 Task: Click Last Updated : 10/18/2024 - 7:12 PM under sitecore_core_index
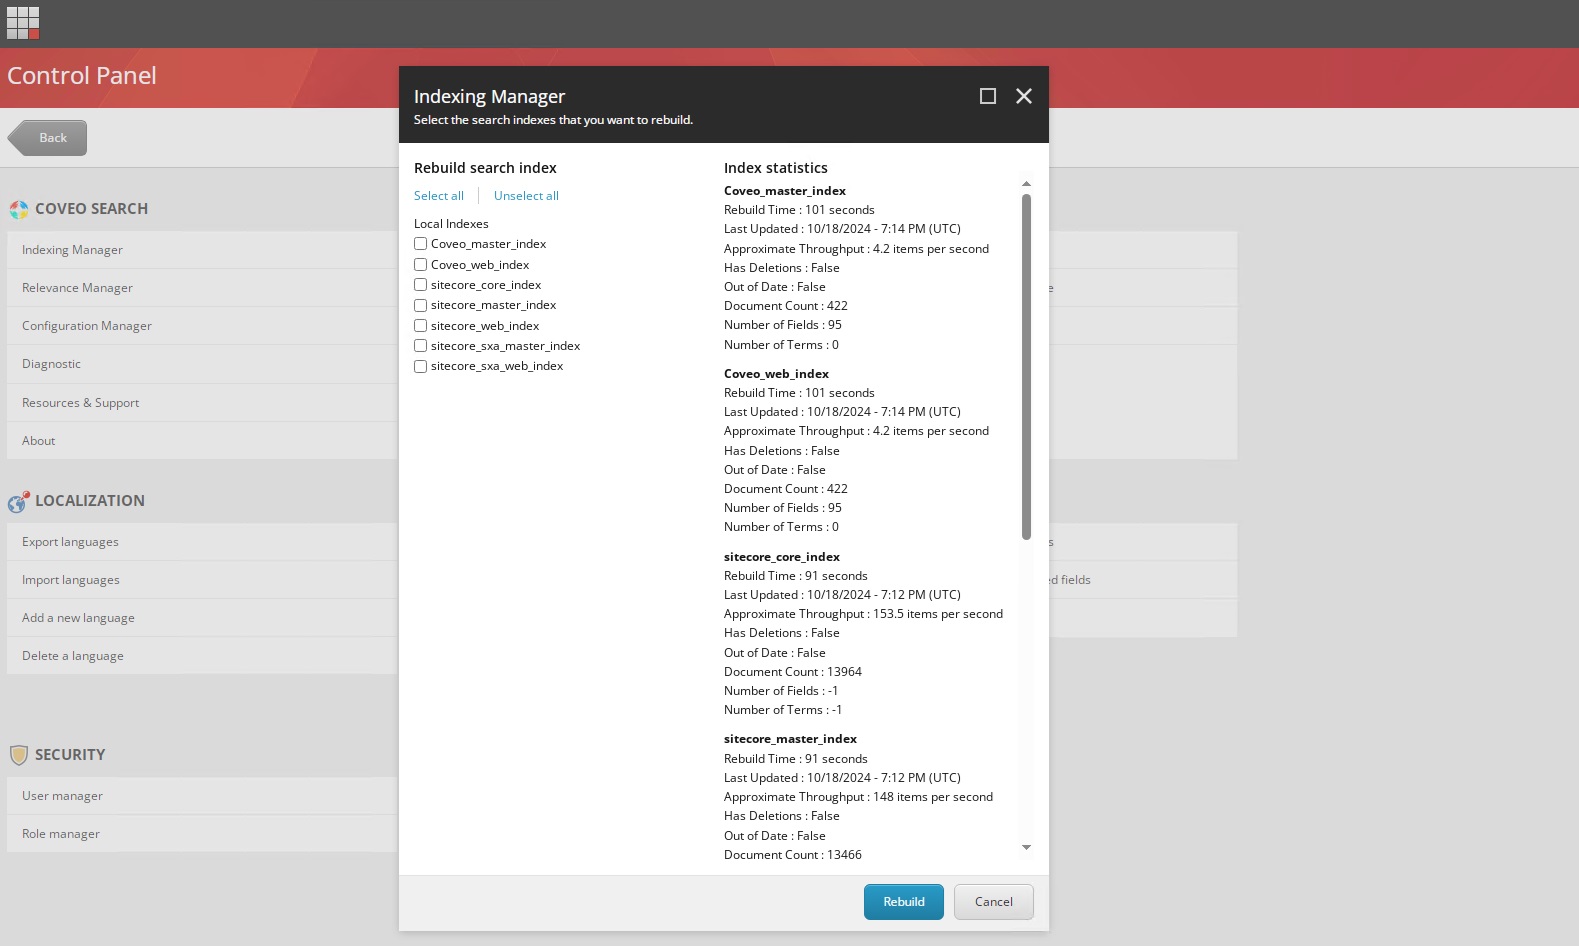click(842, 595)
